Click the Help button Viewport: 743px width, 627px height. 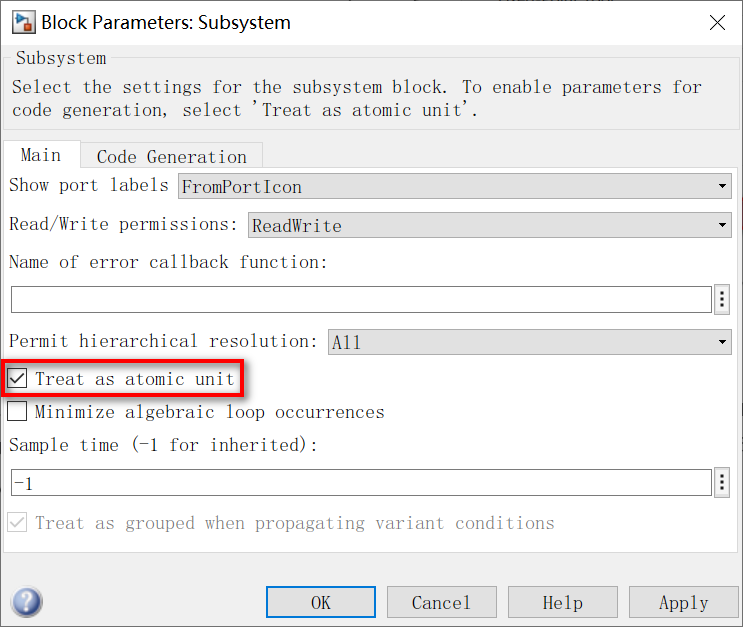click(562, 602)
